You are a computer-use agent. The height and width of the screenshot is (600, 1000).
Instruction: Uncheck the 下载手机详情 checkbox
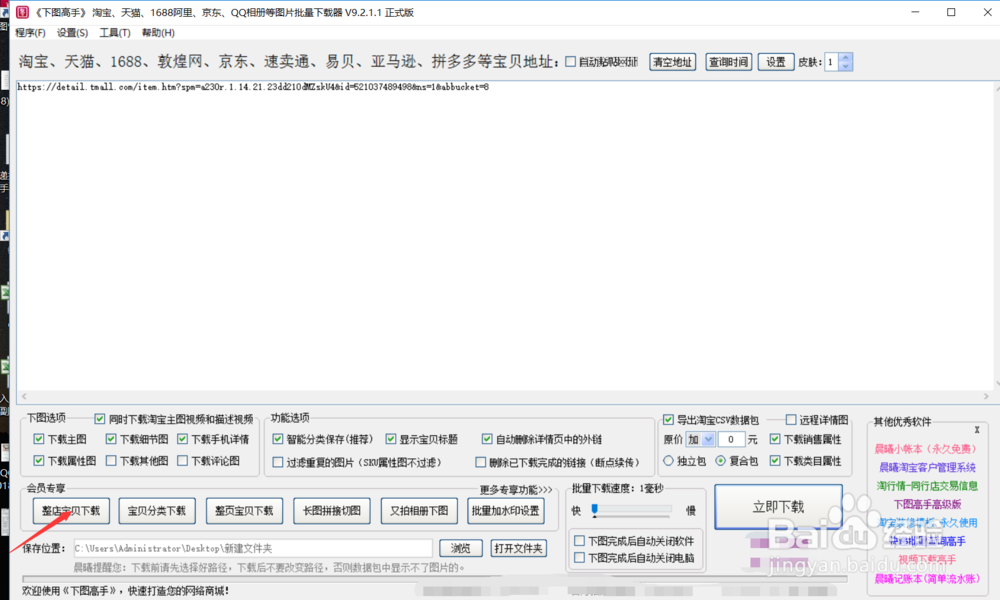point(182,439)
